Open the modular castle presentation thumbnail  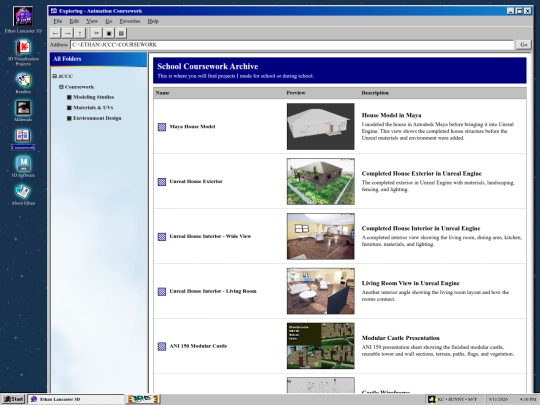pos(321,346)
